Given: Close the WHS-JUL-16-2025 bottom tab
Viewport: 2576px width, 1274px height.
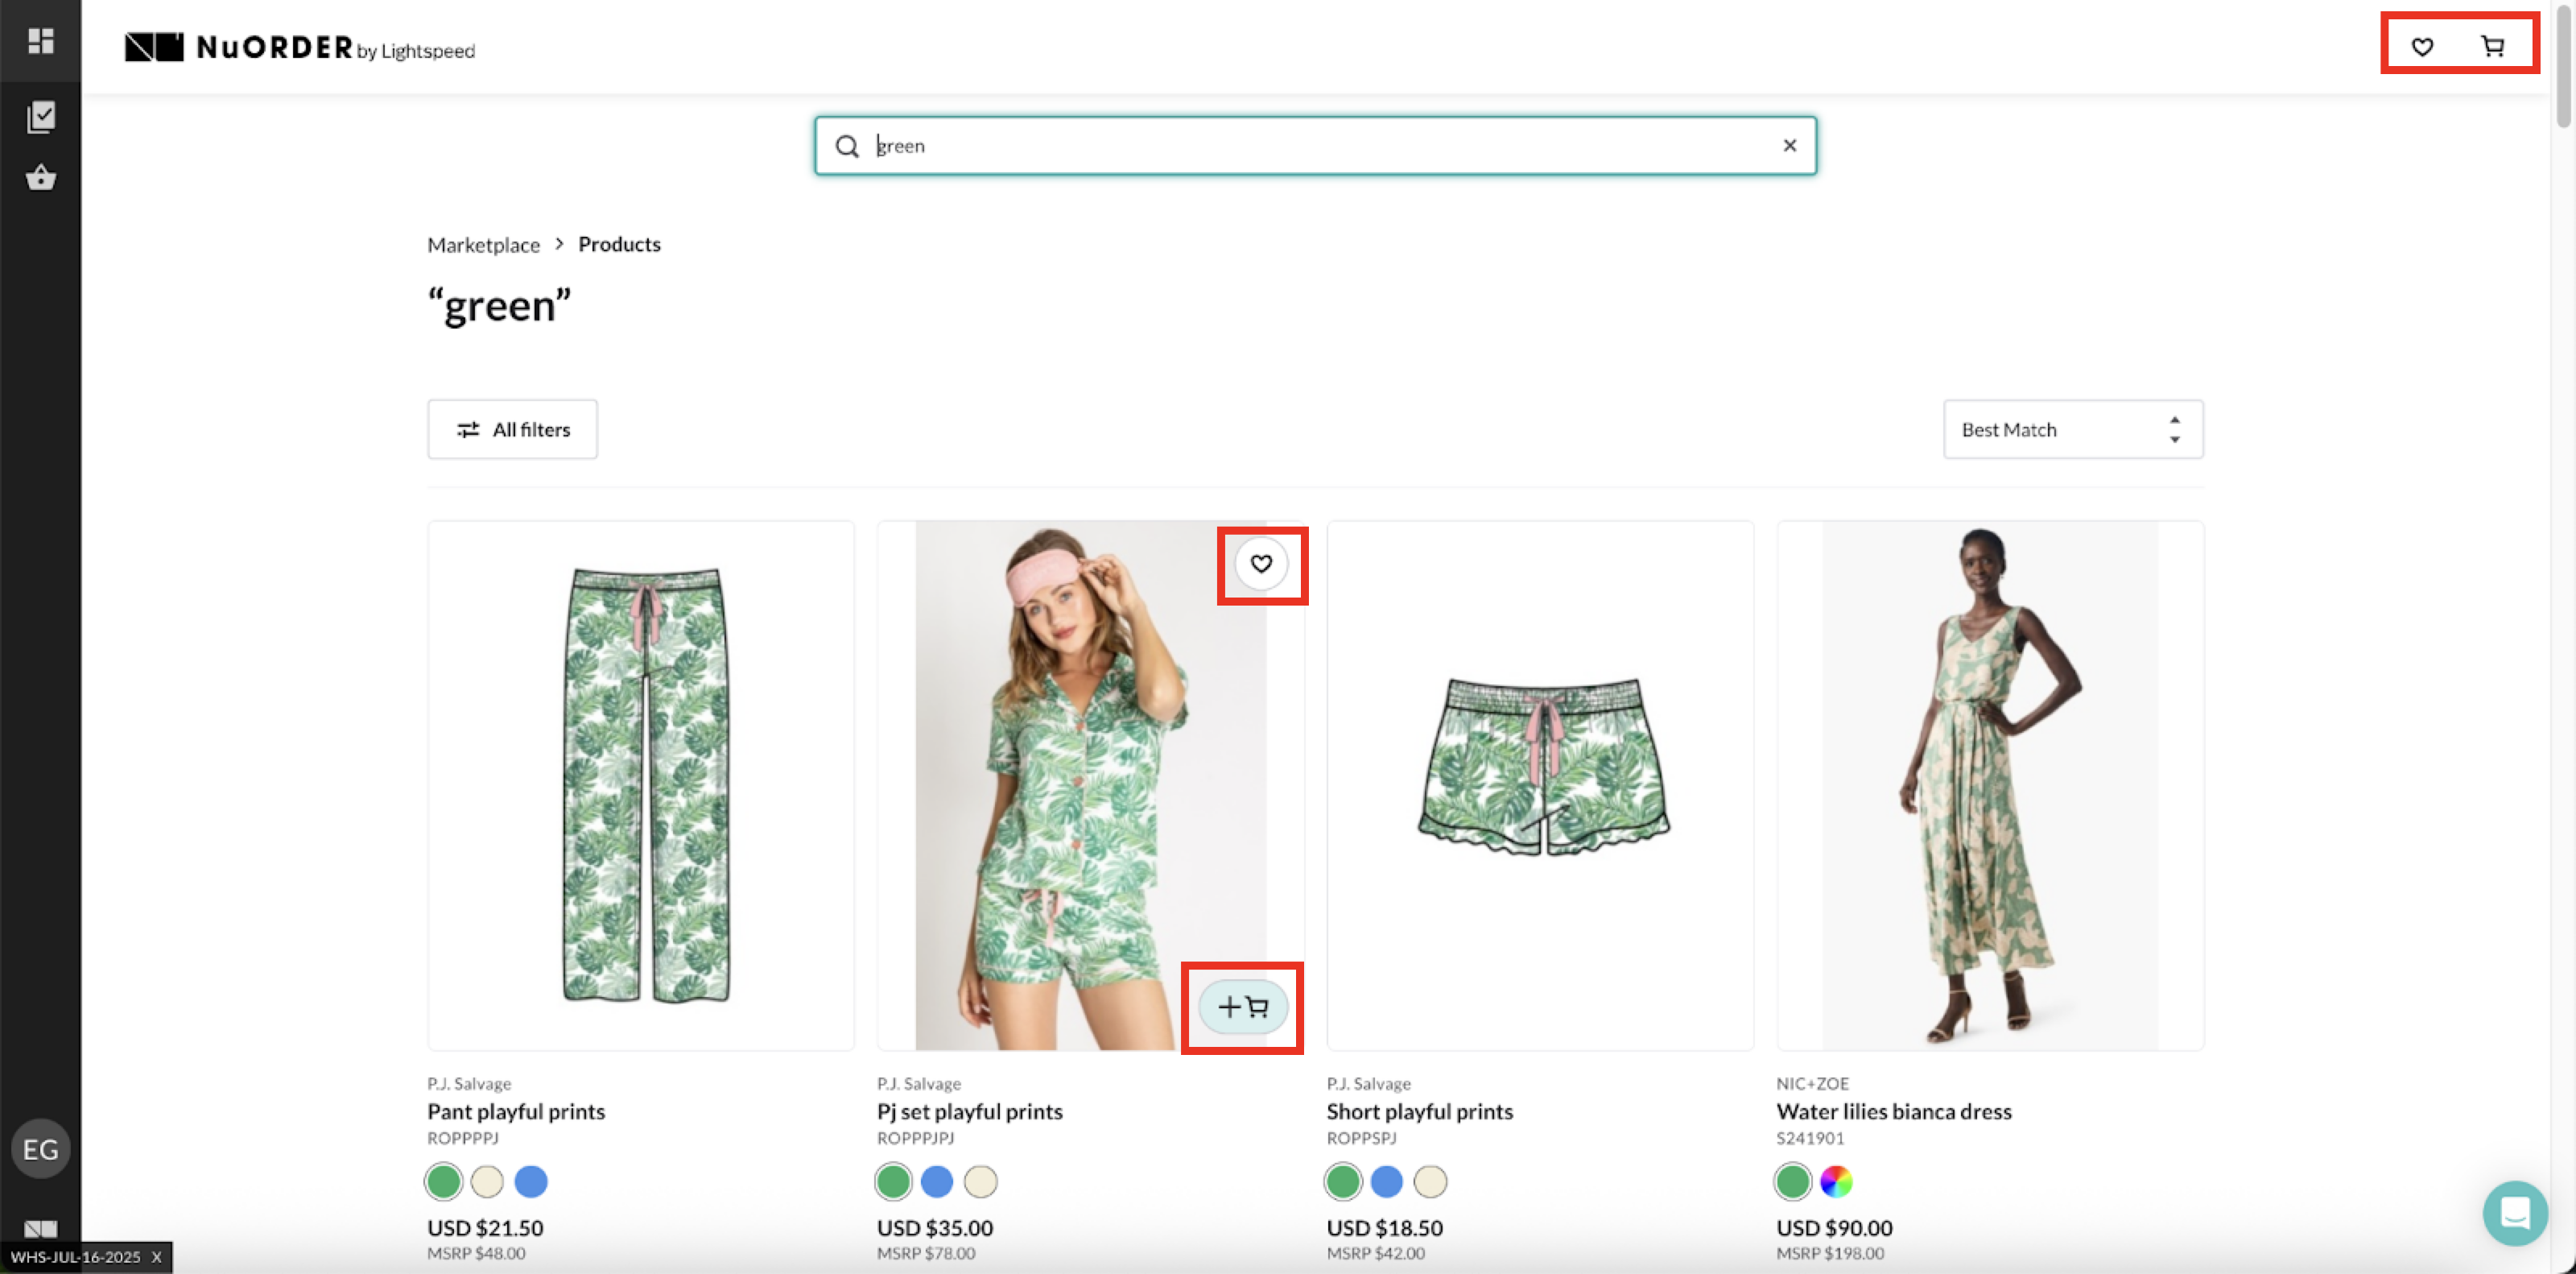Looking at the screenshot, I should [156, 1258].
